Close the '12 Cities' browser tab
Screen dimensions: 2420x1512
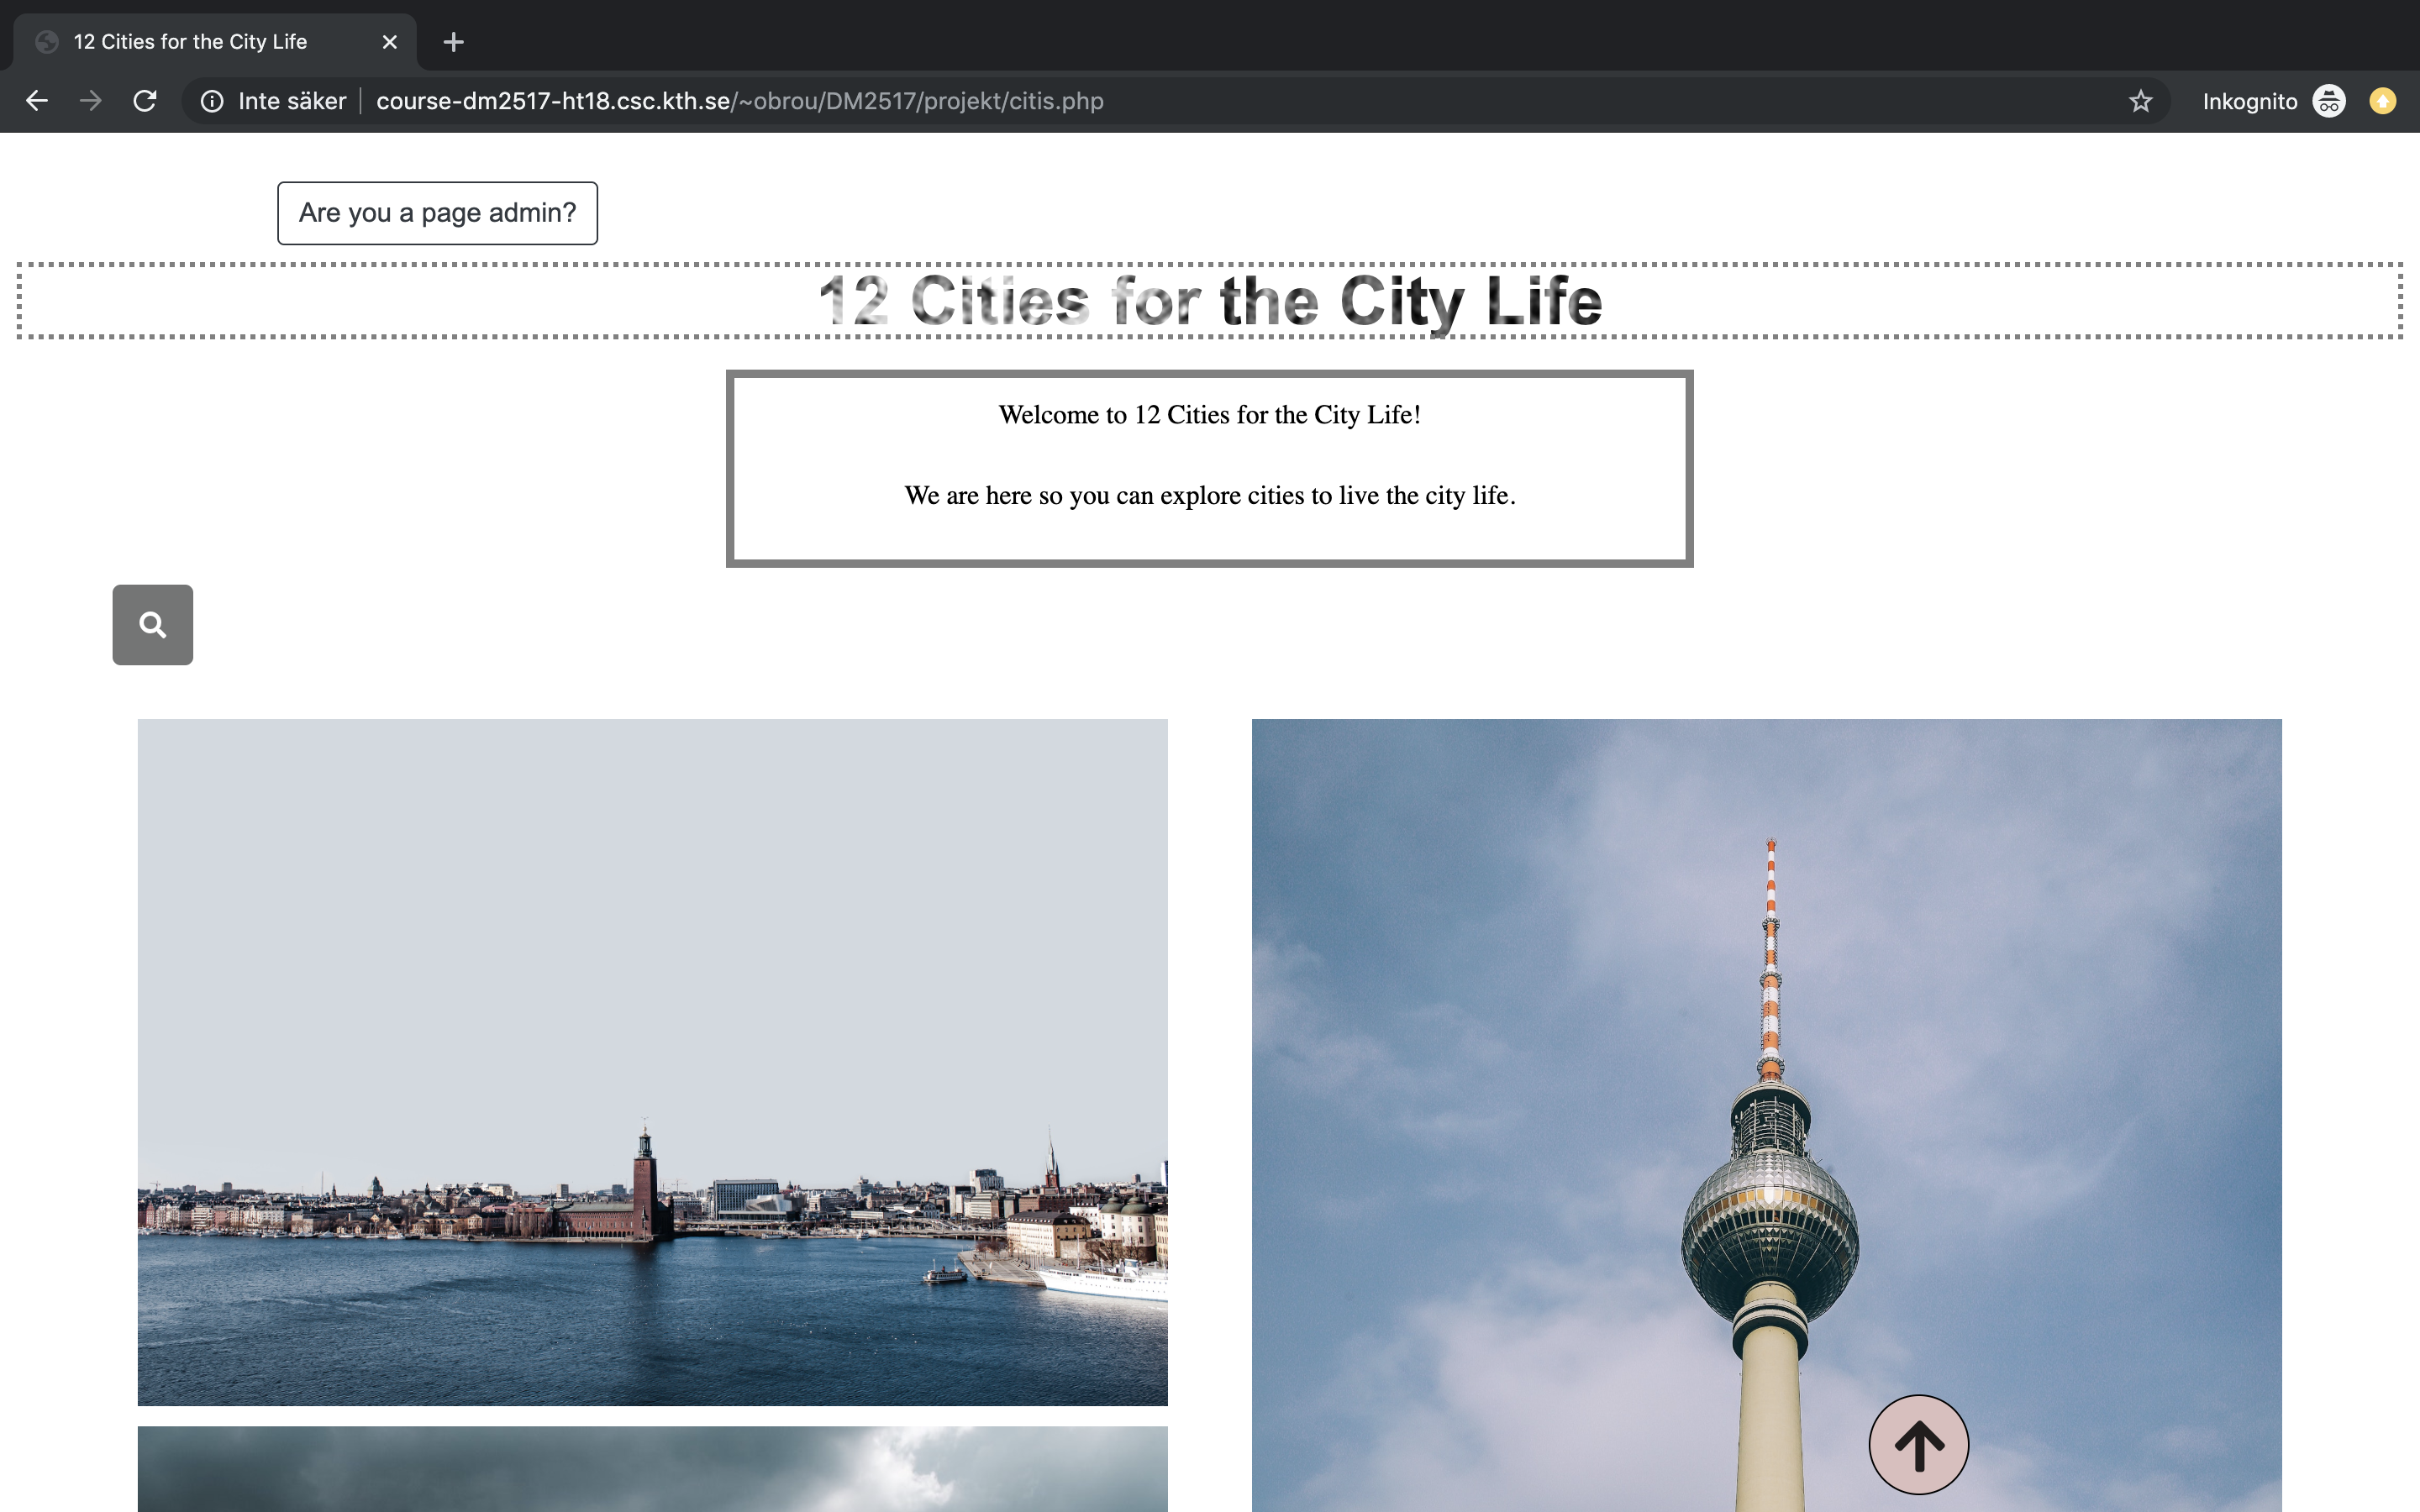390,42
